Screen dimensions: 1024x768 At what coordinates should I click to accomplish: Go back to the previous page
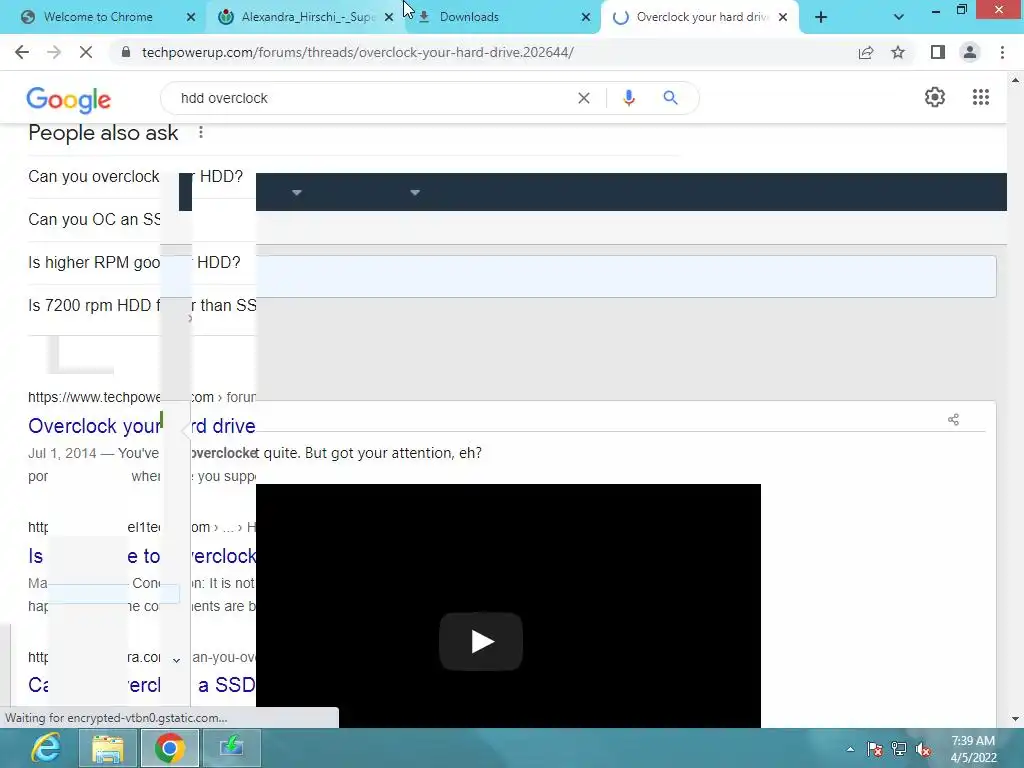click(22, 52)
